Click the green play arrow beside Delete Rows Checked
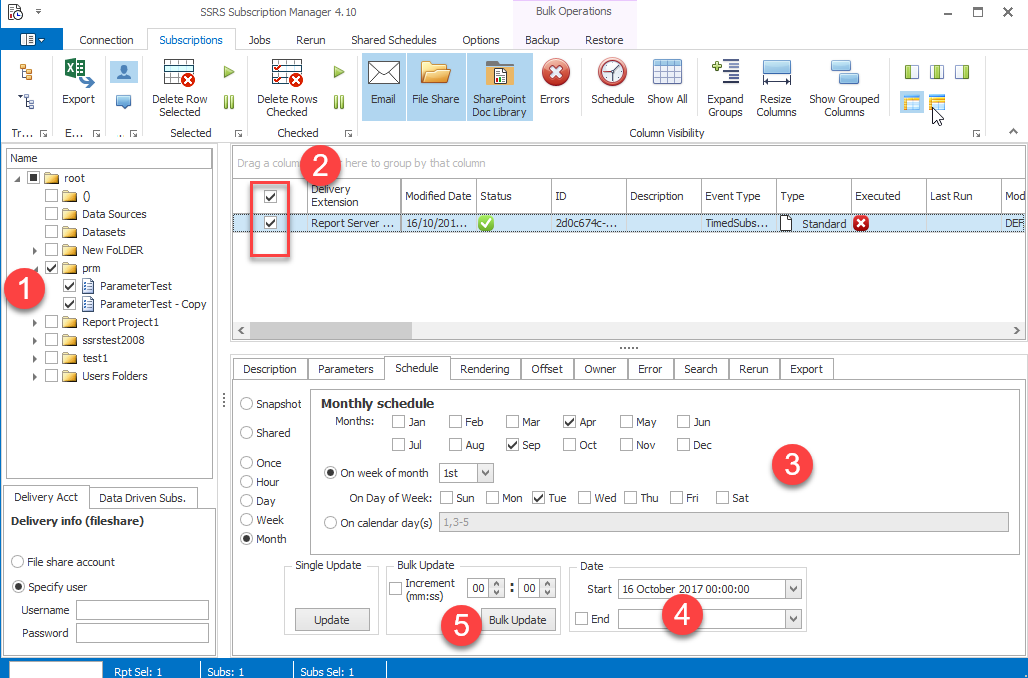1028x678 pixels. point(339,72)
